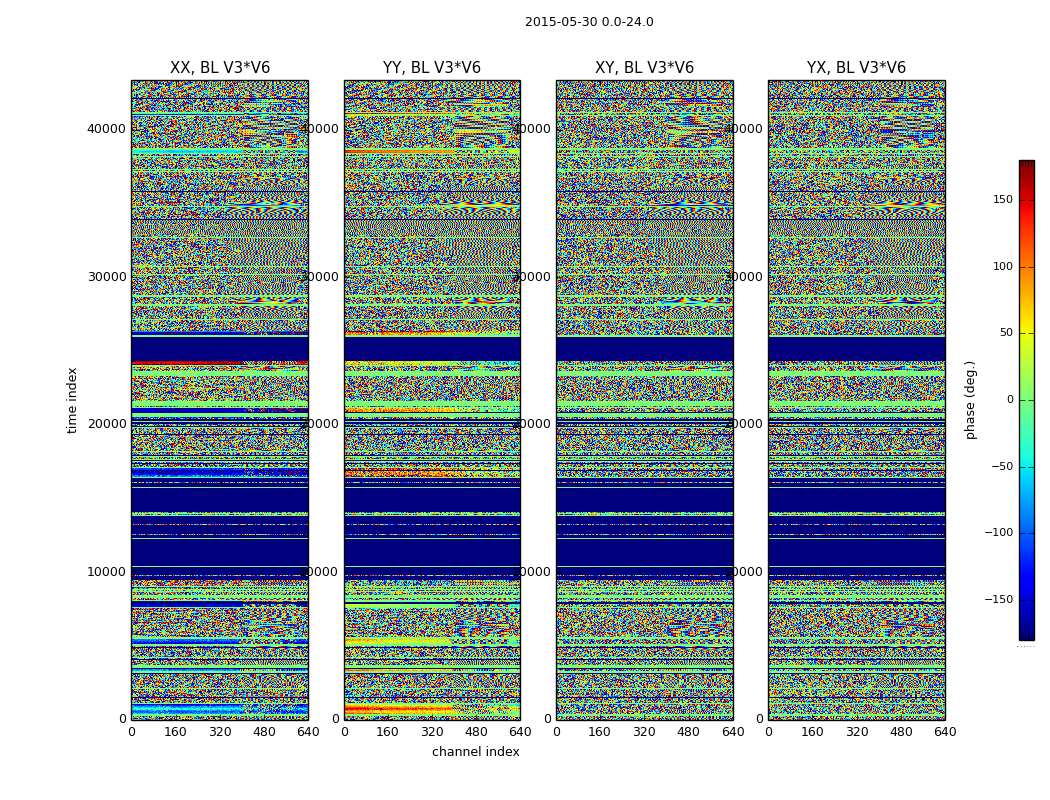Click the 'channel index' x-axis label
The height and width of the screenshot is (800, 1050).
point(476,752)
